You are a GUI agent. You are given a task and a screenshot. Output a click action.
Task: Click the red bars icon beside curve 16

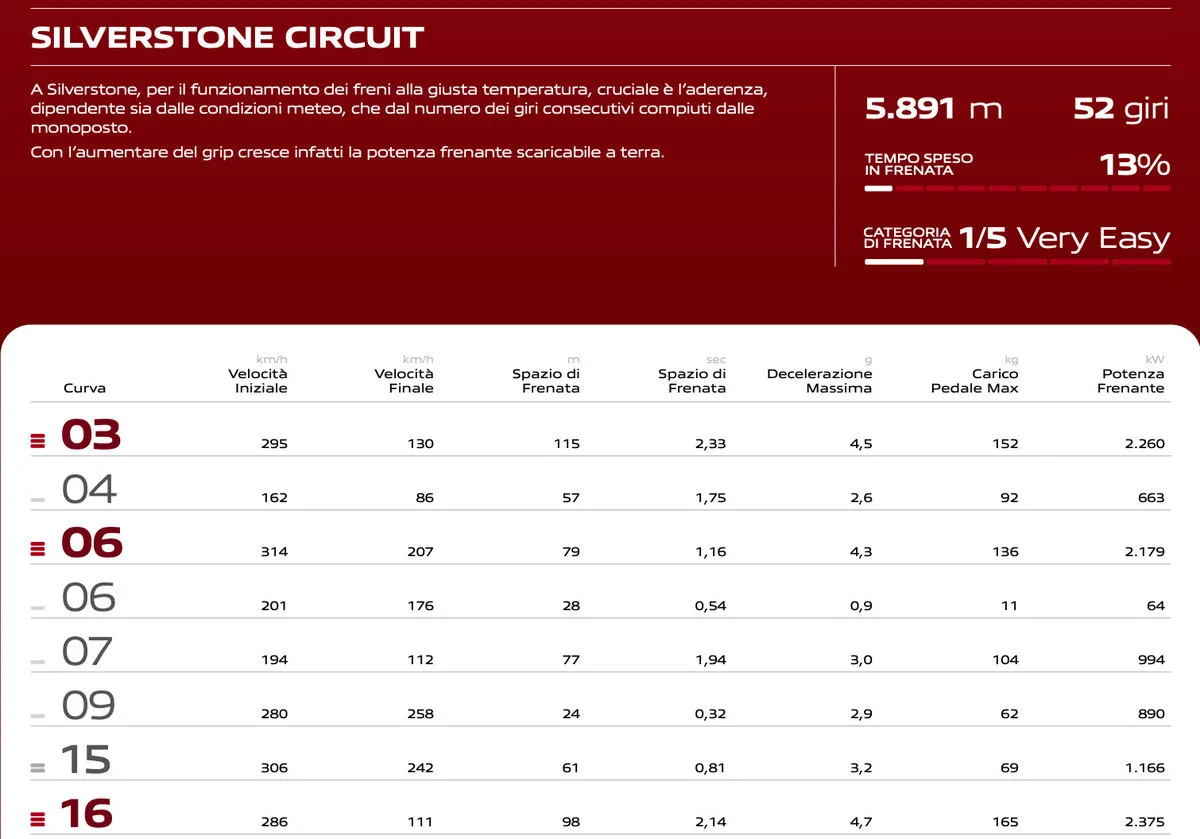[x=38, y=820]
